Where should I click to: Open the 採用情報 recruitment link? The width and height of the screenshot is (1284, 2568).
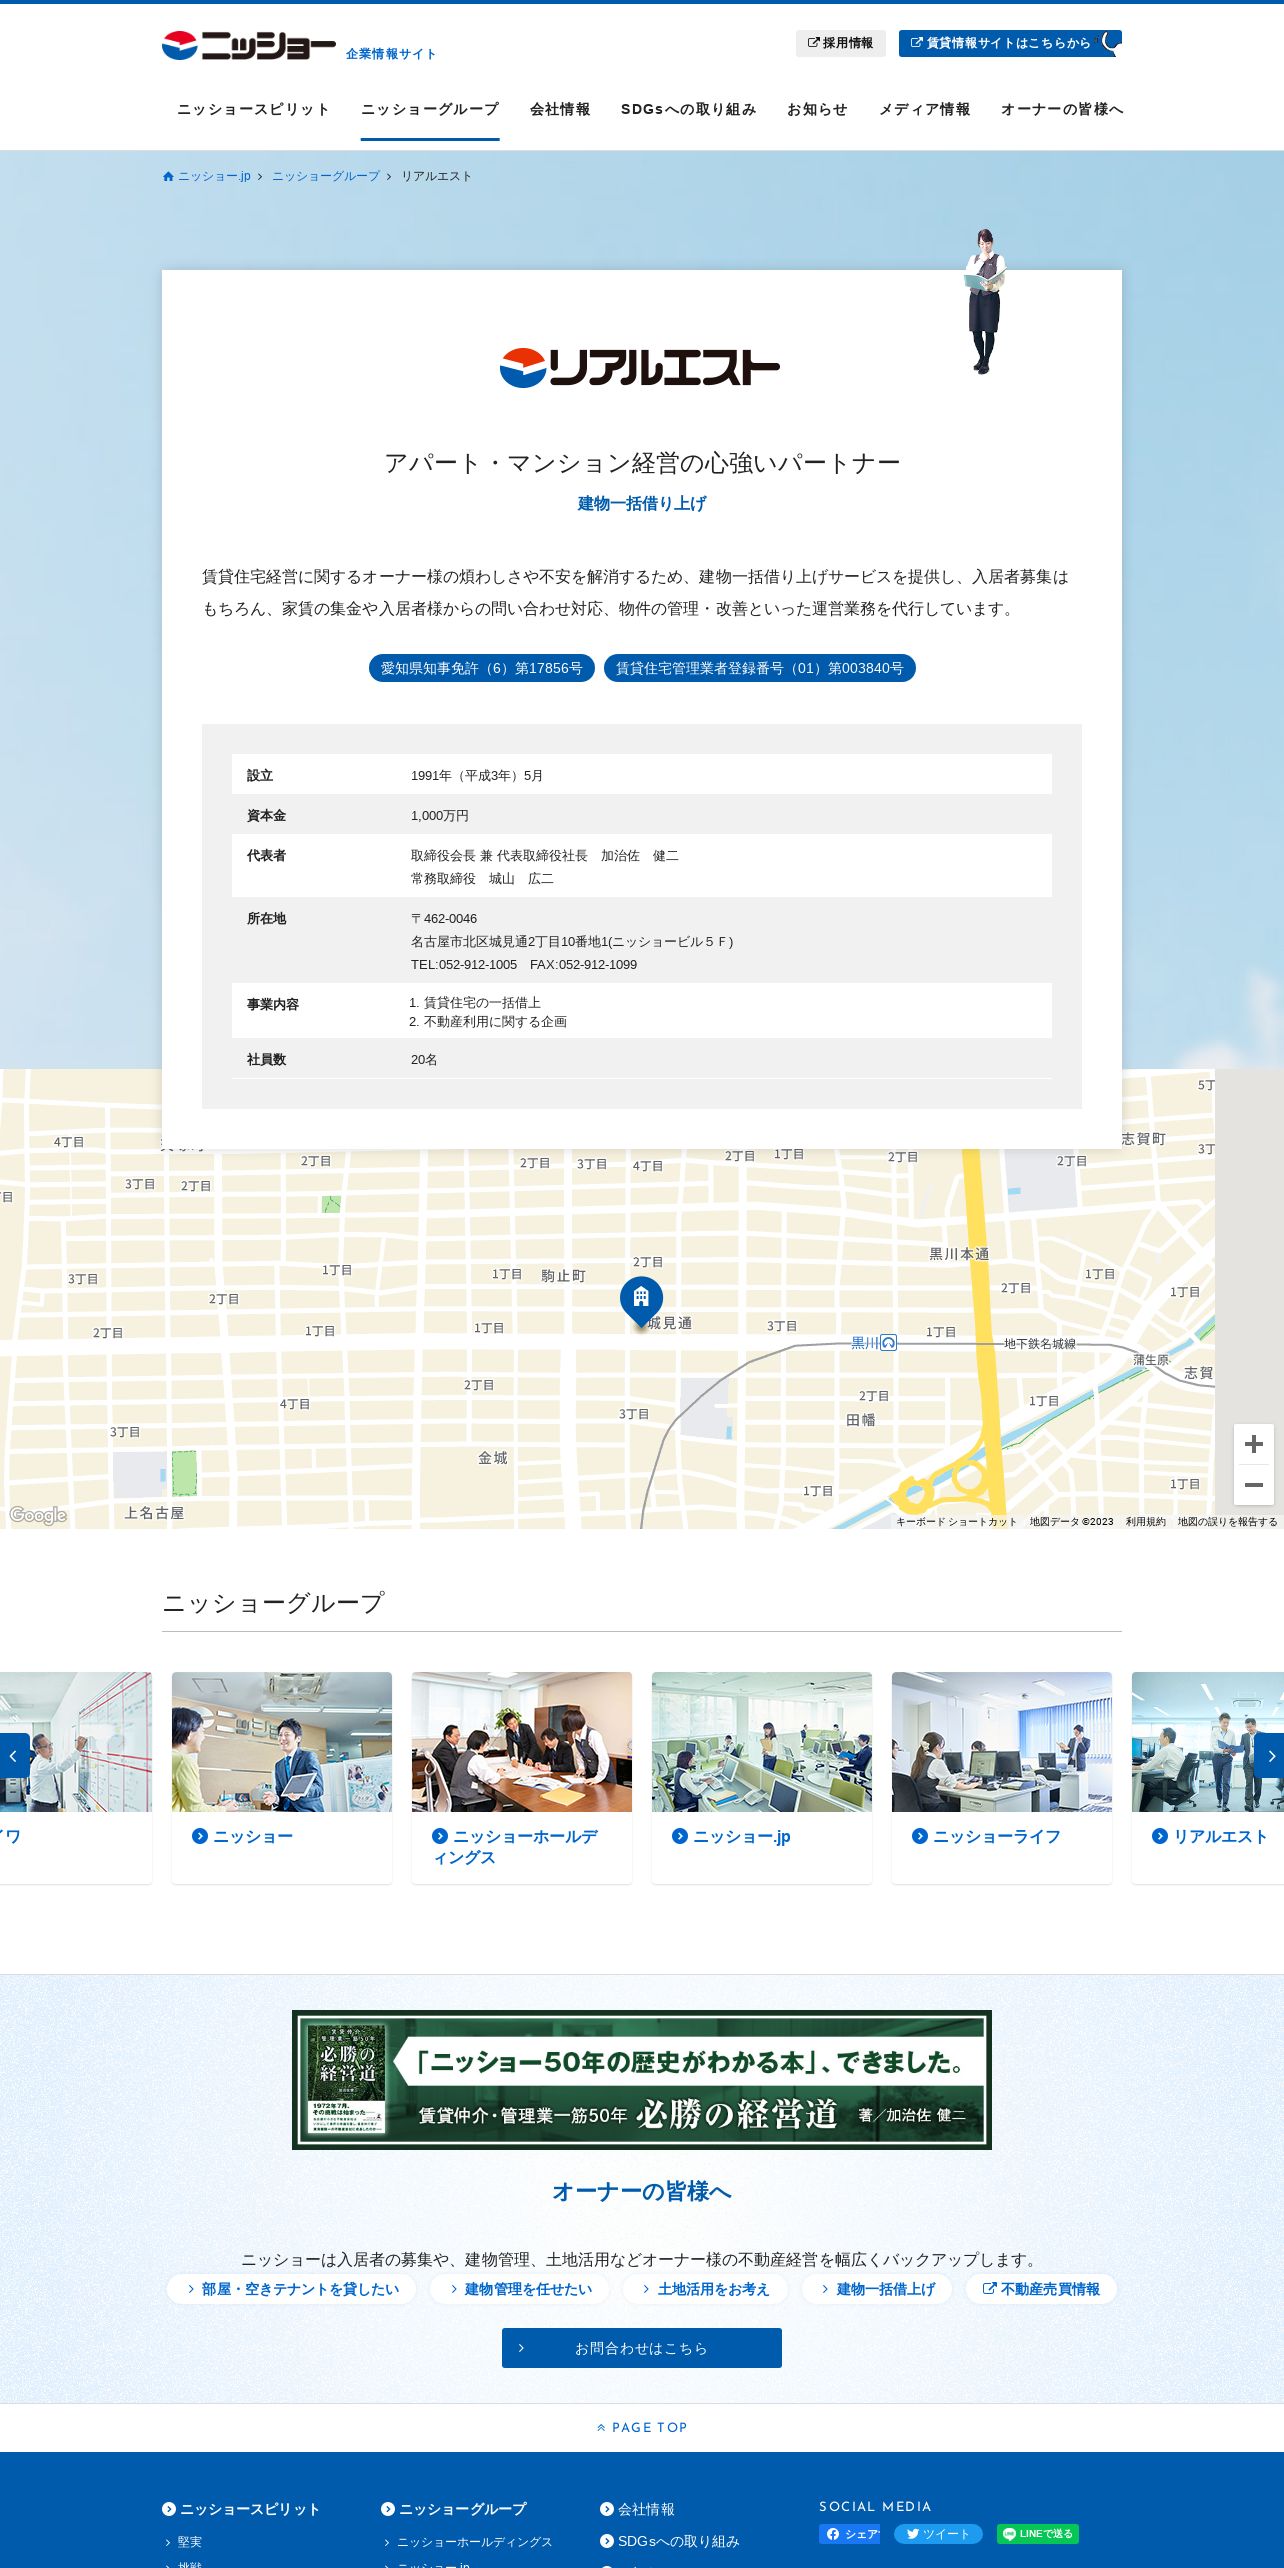pyautogui.click(x=840, y=43)
